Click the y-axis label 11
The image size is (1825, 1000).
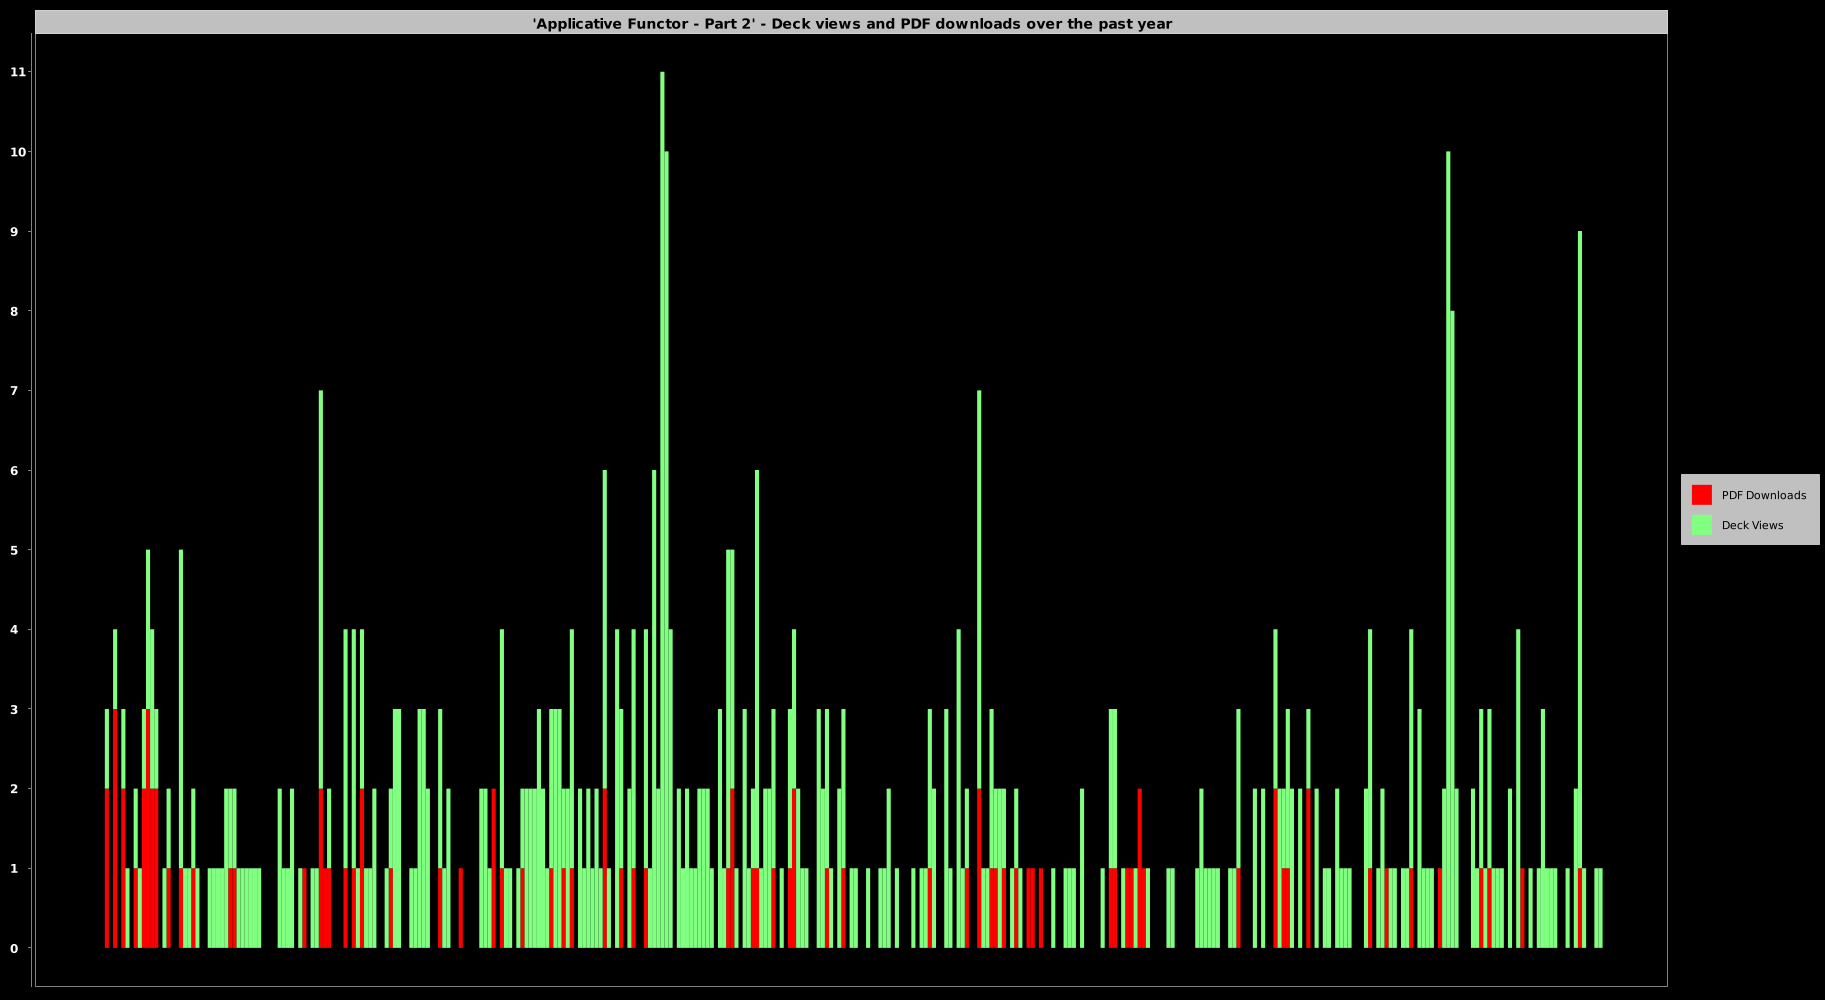tap(18, 72)
